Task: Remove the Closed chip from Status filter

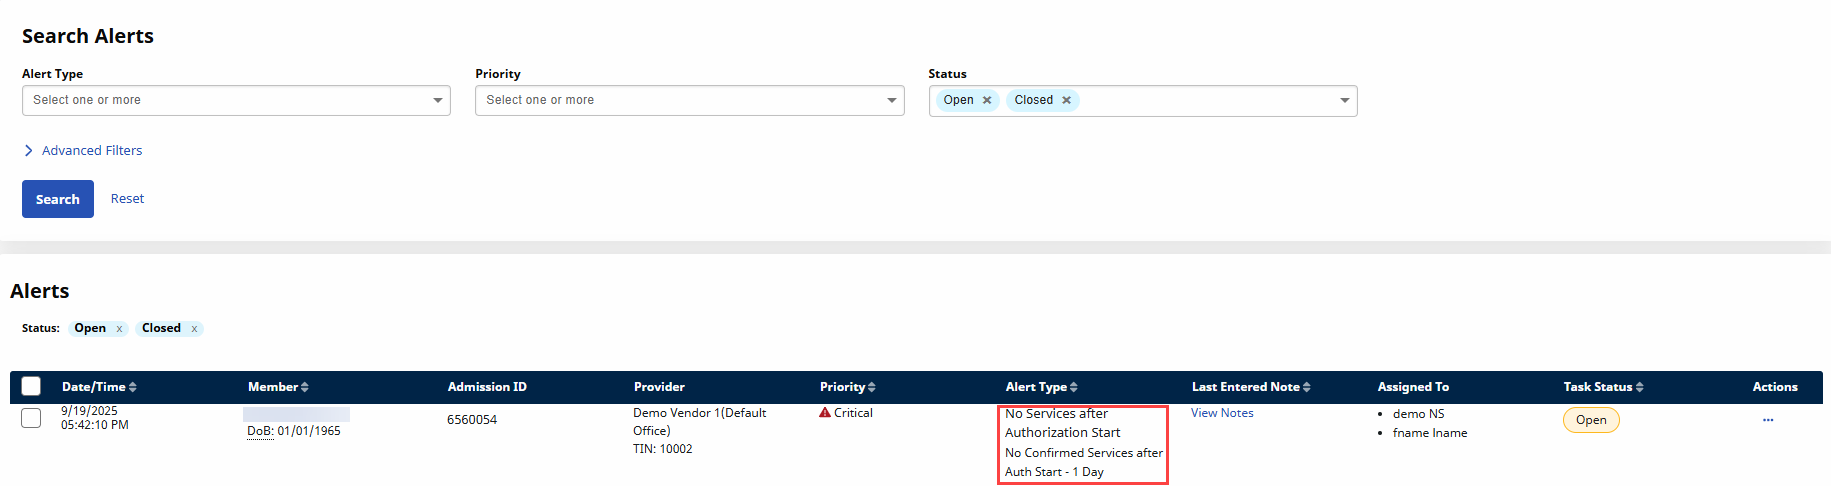Action: click(1066, 100)
